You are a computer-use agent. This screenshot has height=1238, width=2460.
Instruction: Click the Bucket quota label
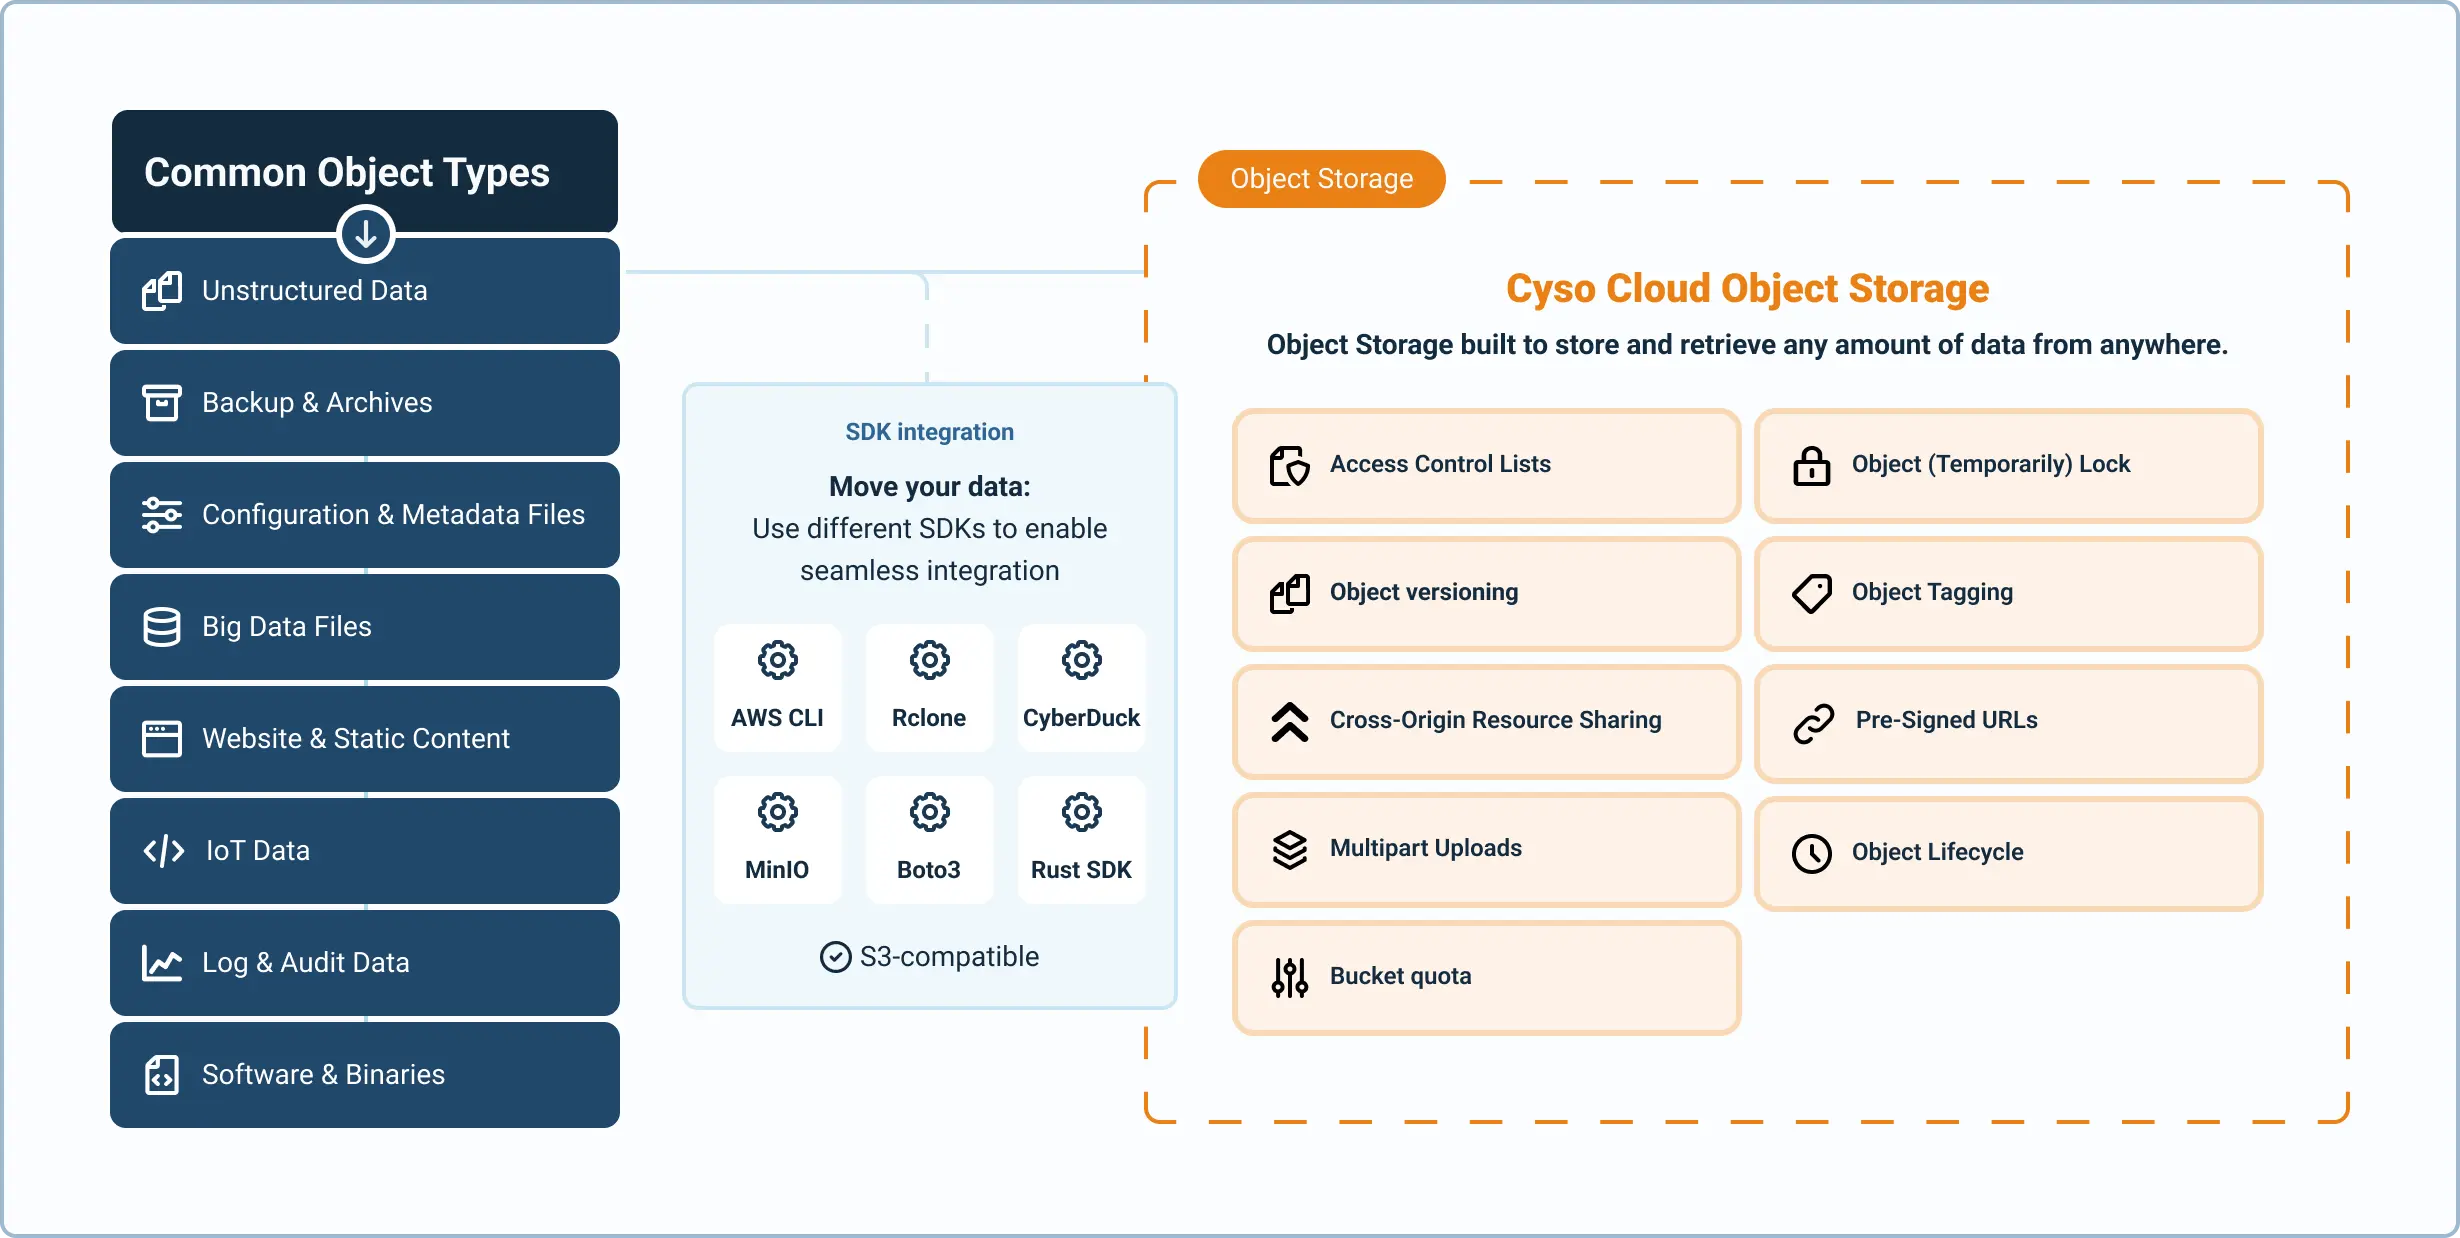[x=1401, y=976]
